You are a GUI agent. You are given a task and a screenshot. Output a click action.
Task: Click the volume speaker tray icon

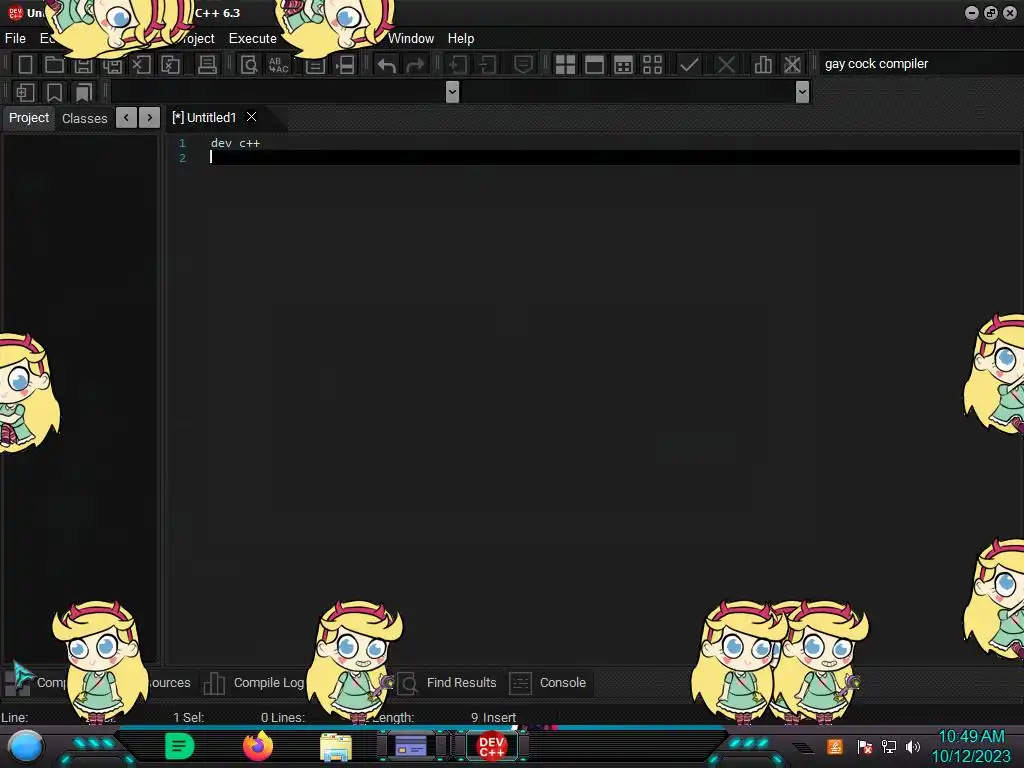(x=913, y=746)
